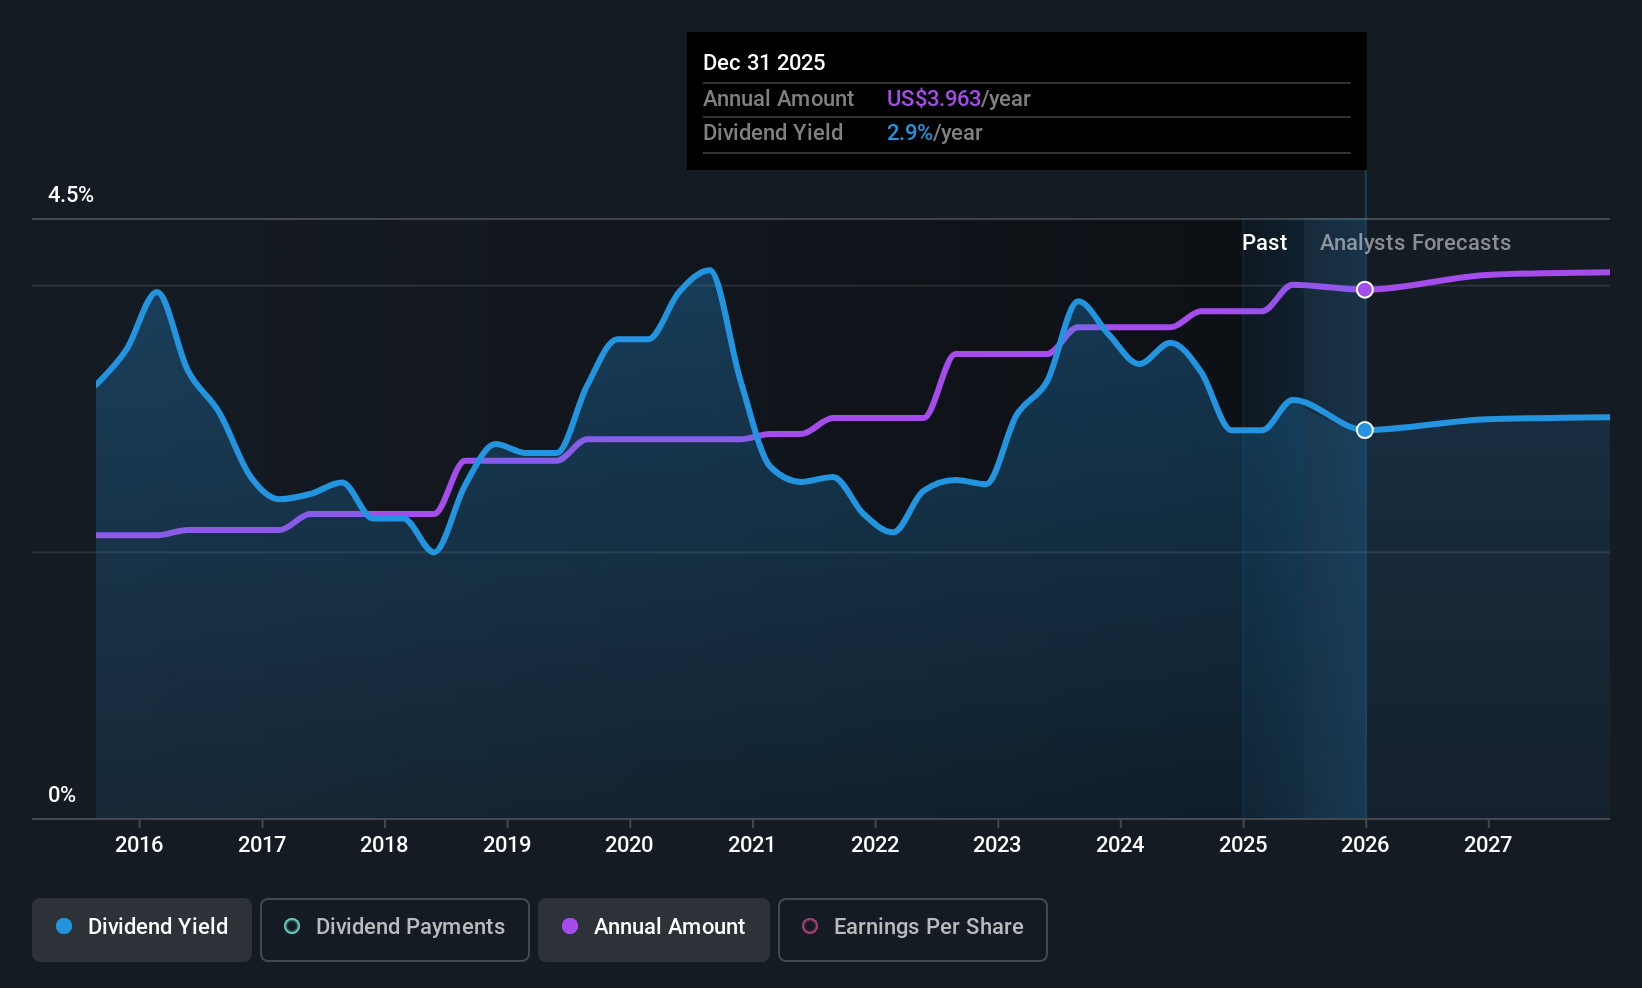This screenshot has height=988, width=1642.
Task: Toggle the Annual Amount legend series
Action: [654, 929]
